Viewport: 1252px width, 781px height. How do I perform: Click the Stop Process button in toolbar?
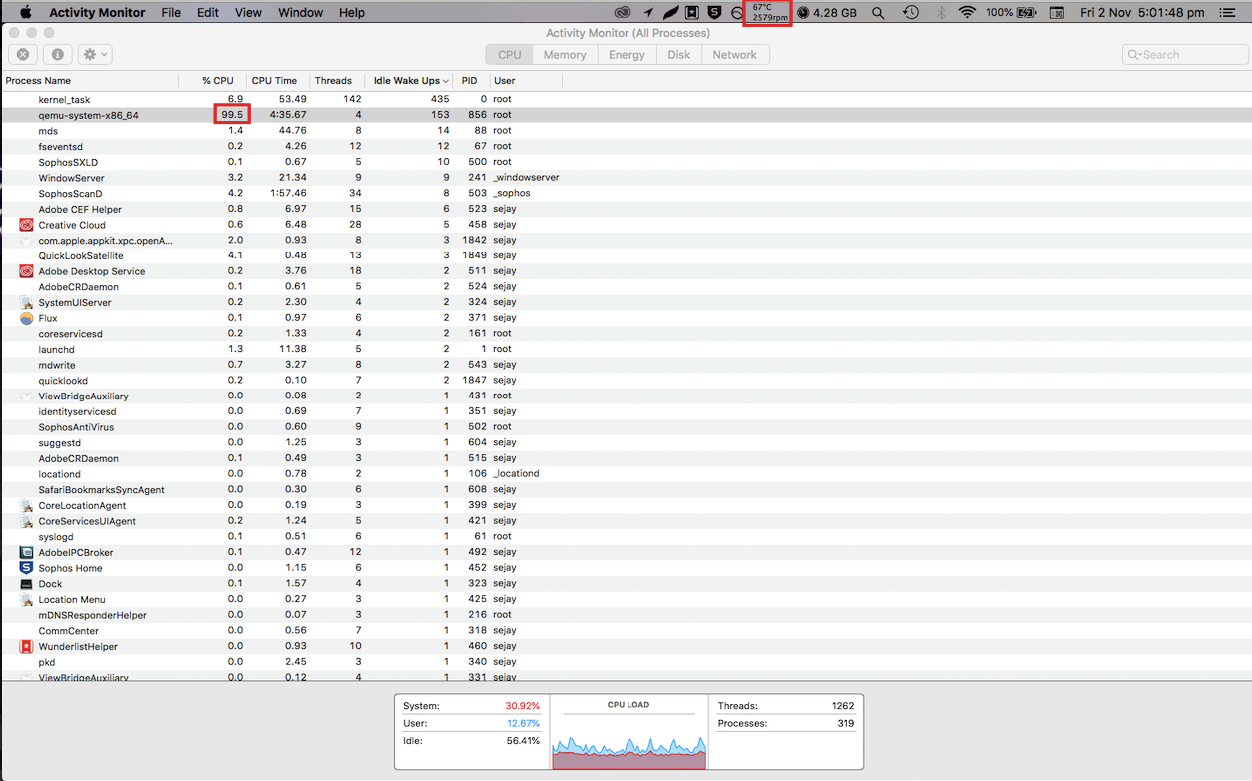coord(23,54)
